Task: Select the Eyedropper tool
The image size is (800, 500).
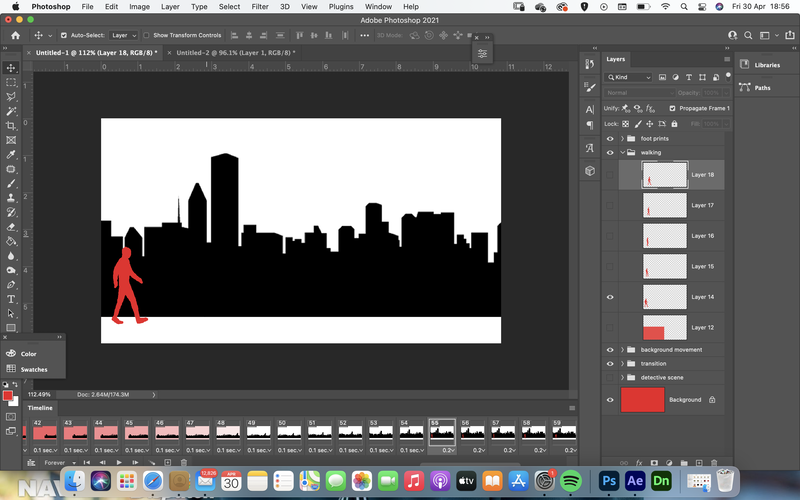Action: (x=11, y=155)
